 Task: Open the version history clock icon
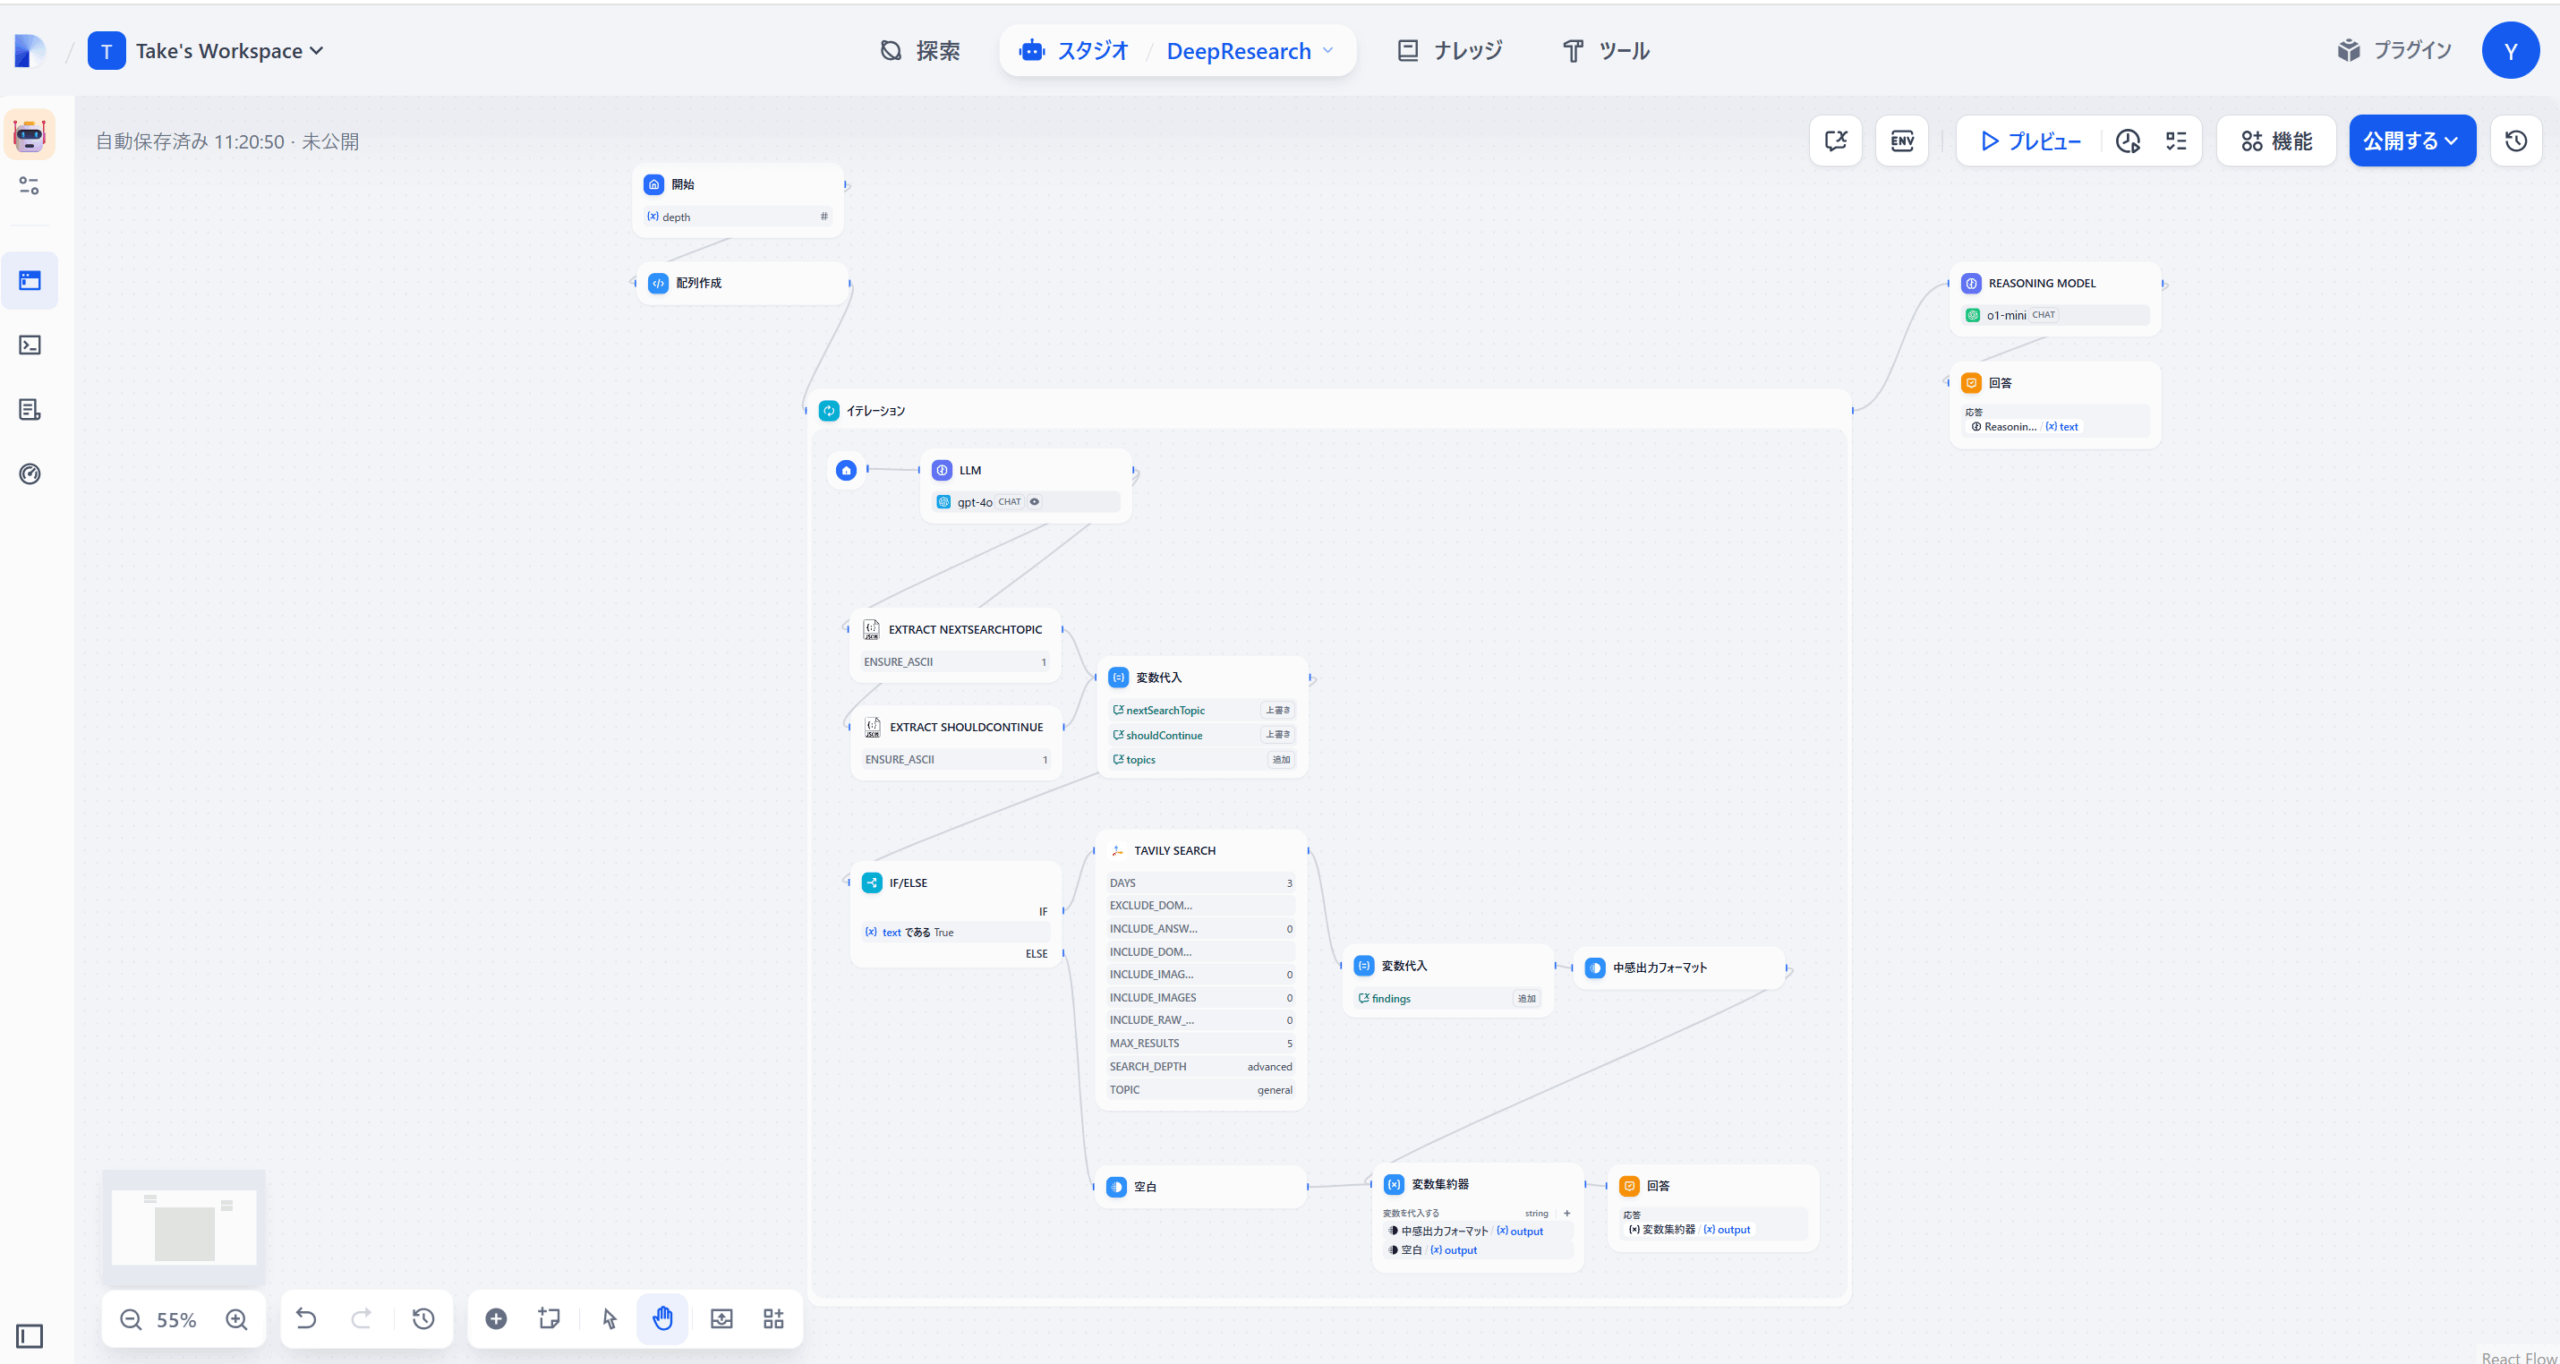tap(2516, 141)
